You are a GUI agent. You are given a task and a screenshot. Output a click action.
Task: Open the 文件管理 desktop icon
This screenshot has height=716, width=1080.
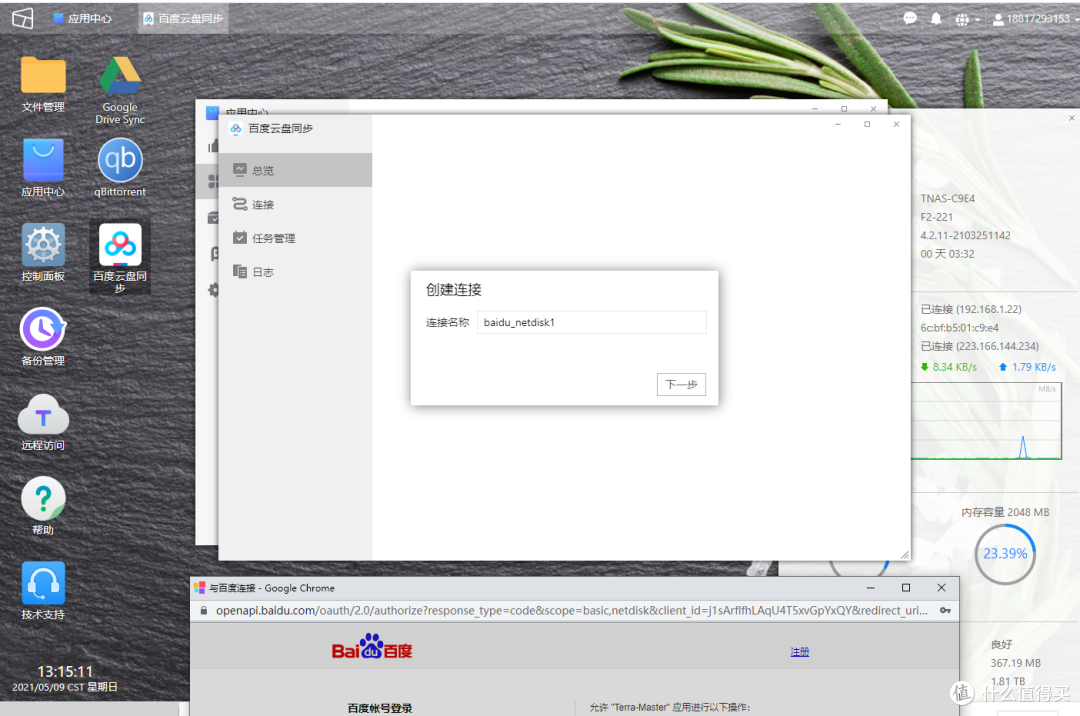[43, 84]
